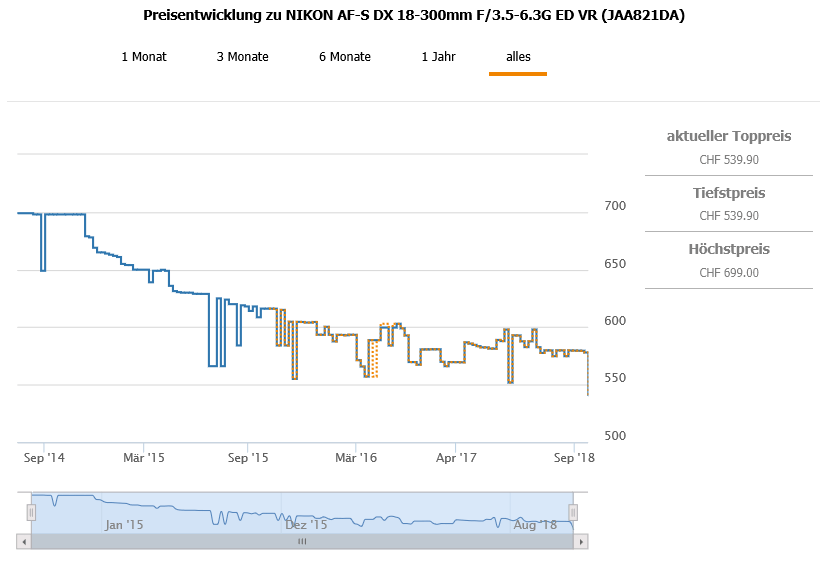Select the 1 Monat time range
Image resolution: width=820 pixels, height=568 pixels.
[x=144, y=57]
